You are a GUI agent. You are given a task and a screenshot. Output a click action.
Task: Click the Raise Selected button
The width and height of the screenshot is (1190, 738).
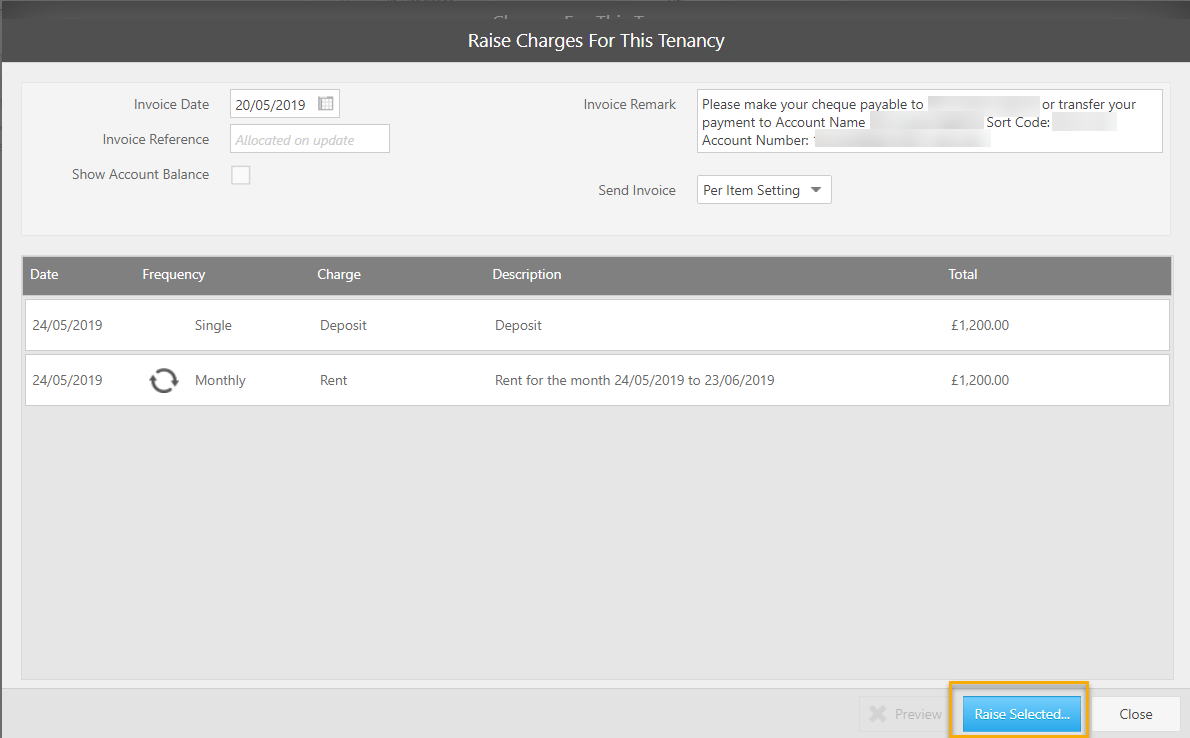[1022, 714]
